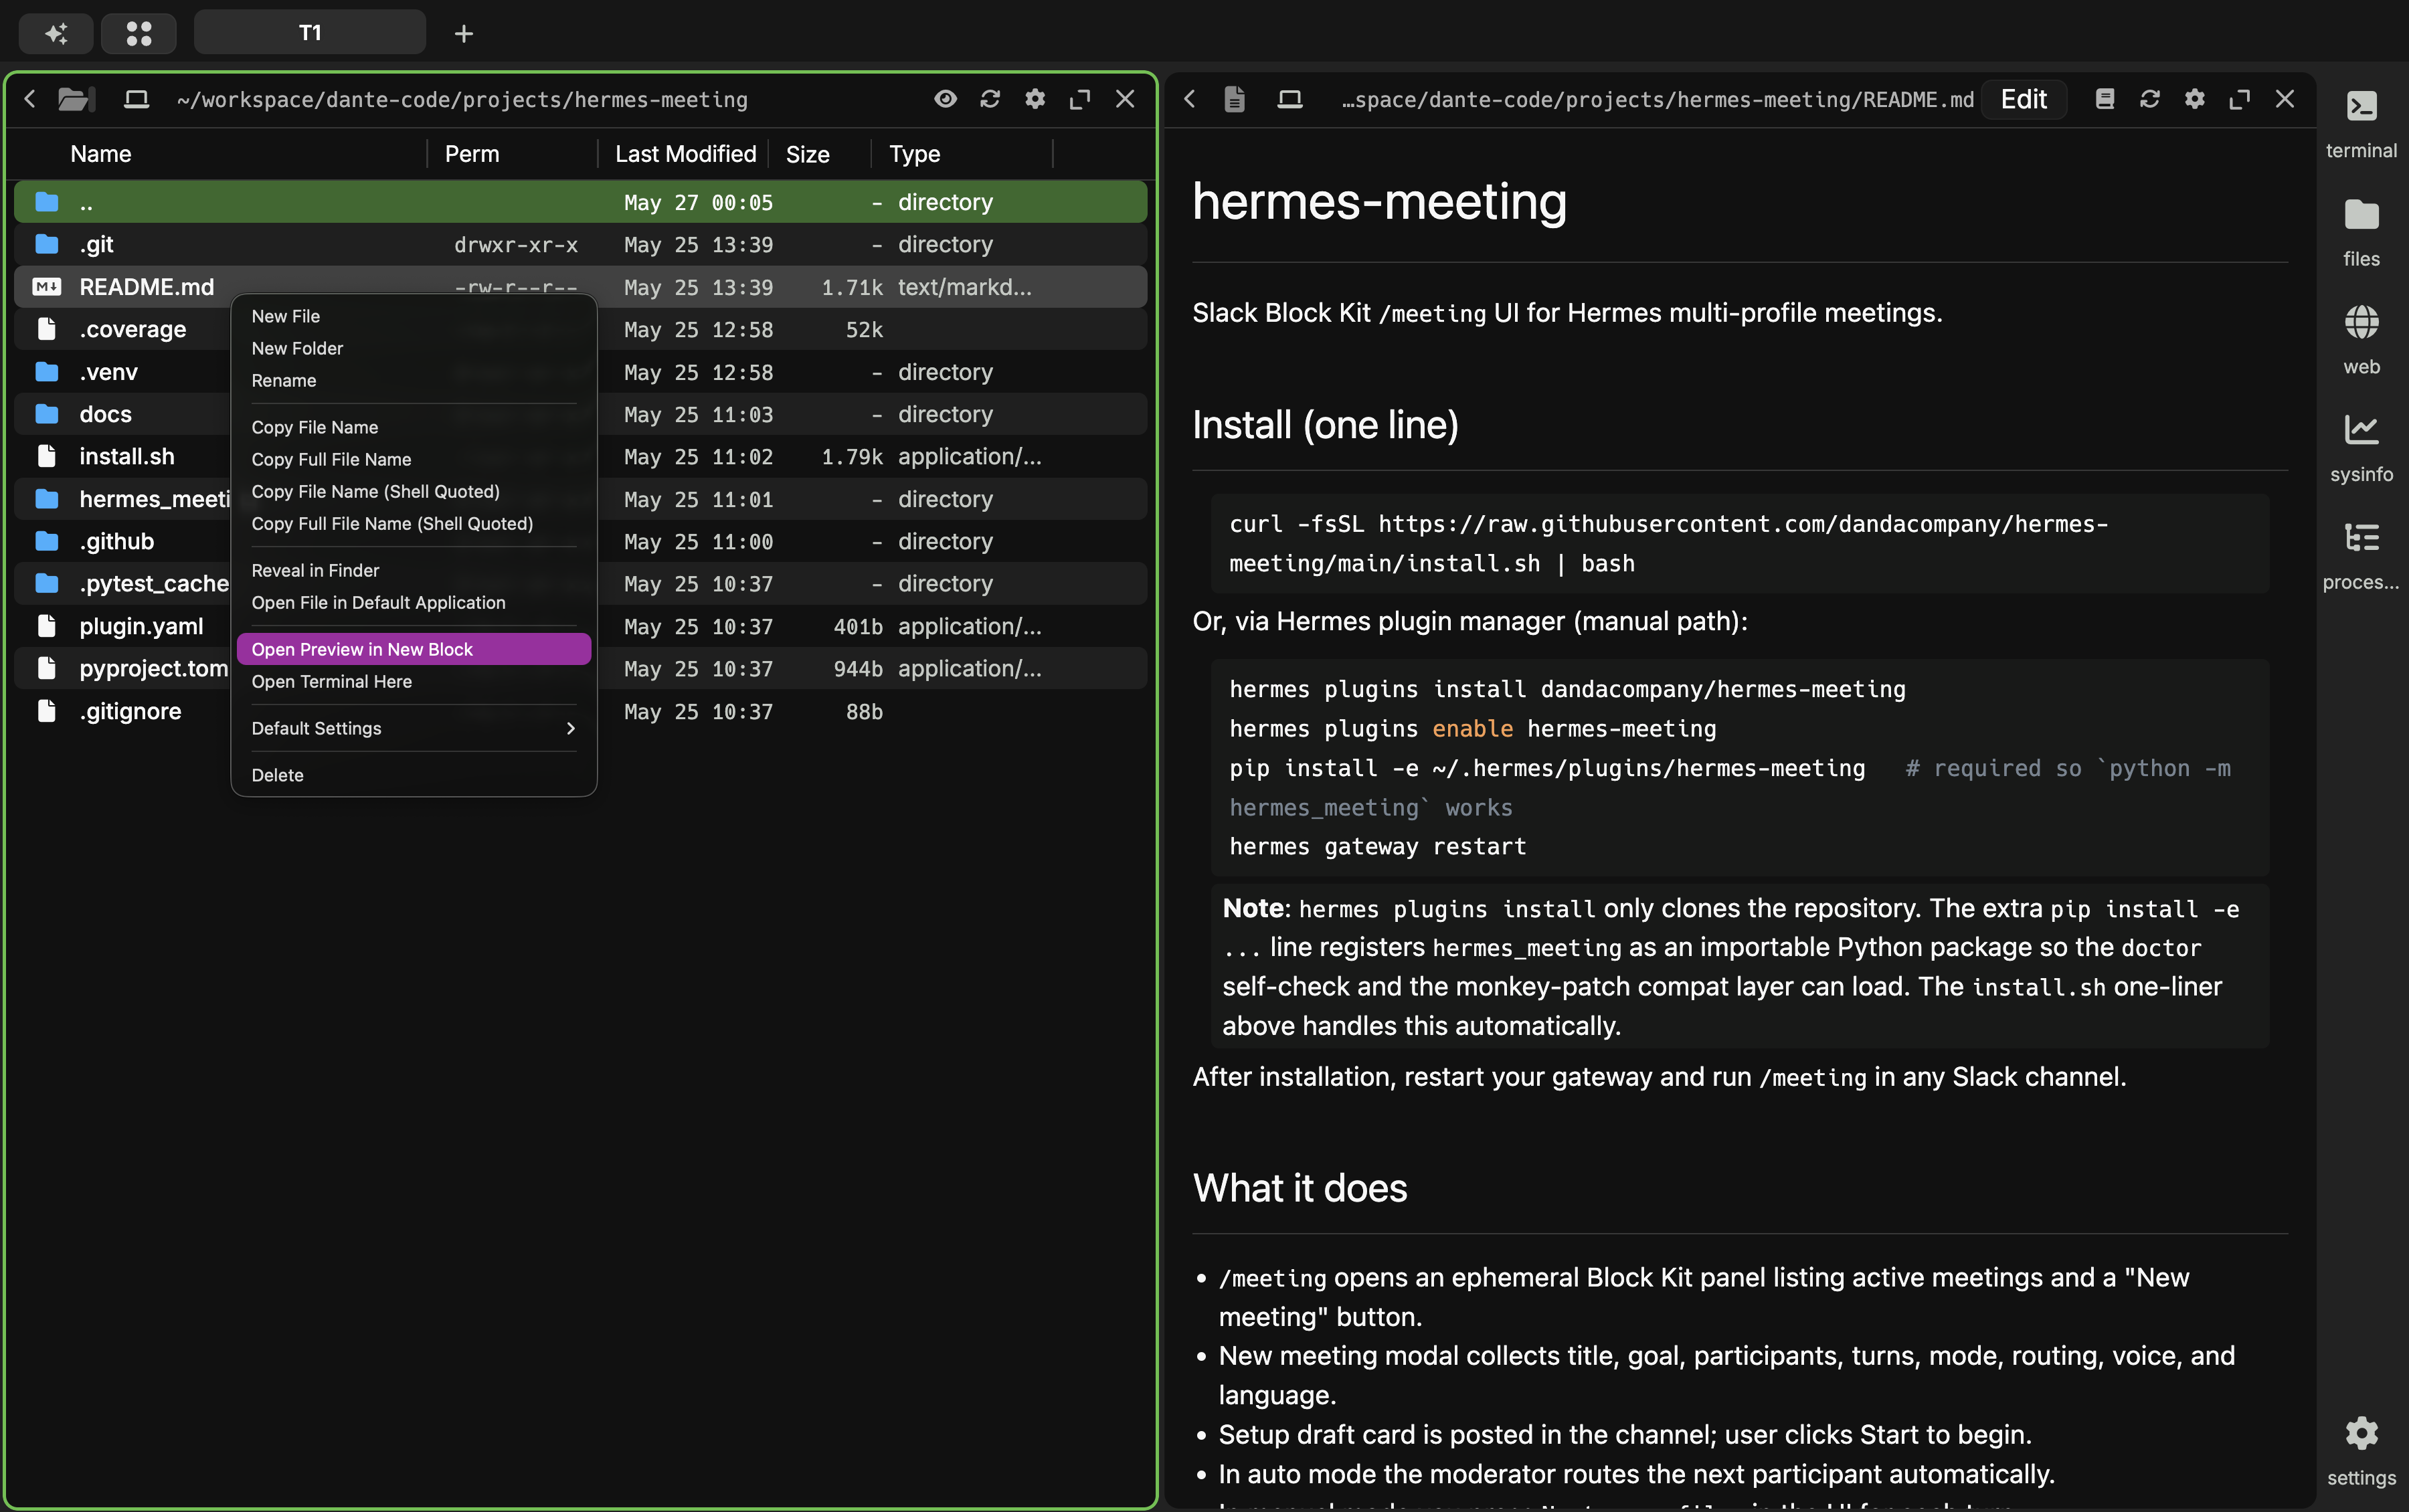Choose Open Terminal Here
2409x1512 pixels.
pyautogui.click(x=414, y=681)
